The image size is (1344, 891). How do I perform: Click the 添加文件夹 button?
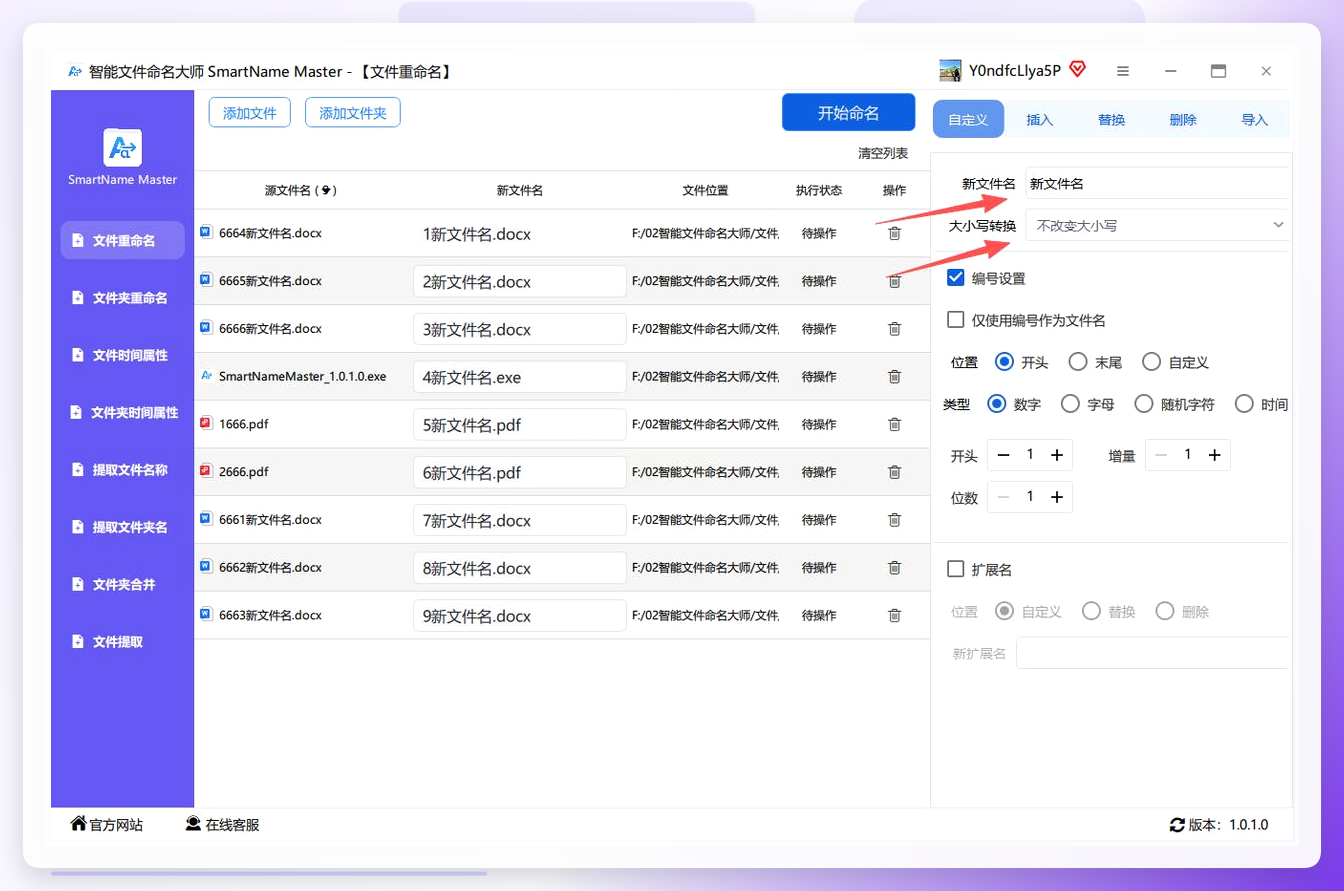353,113
